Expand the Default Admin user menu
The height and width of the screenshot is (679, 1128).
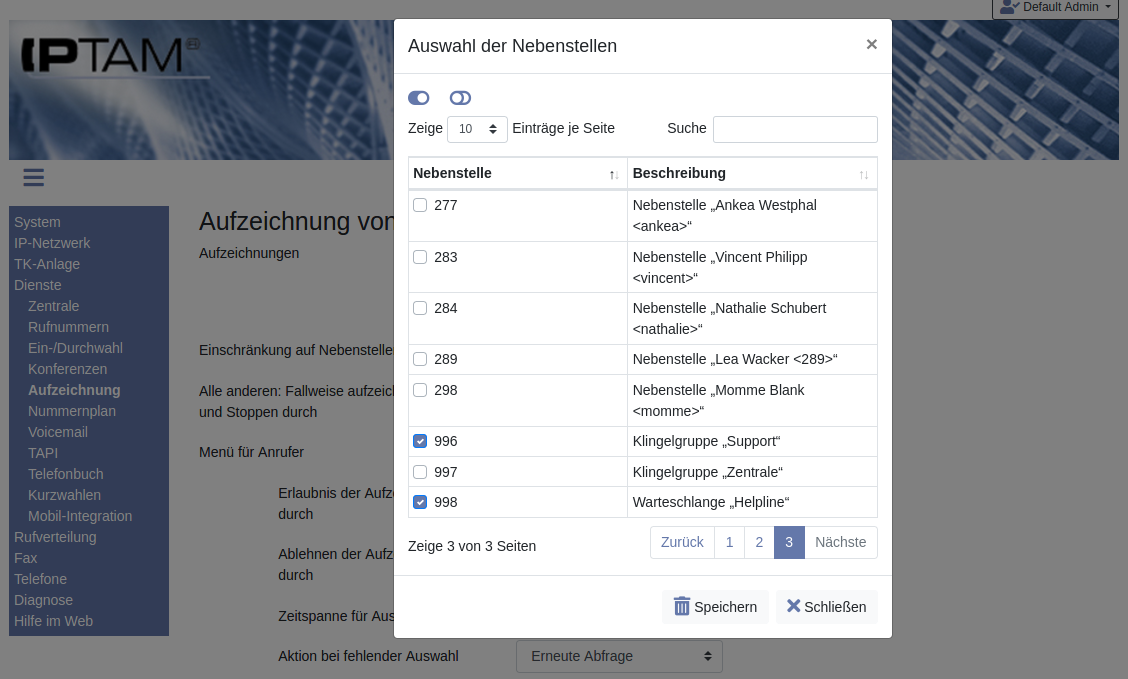(1059, 8)
